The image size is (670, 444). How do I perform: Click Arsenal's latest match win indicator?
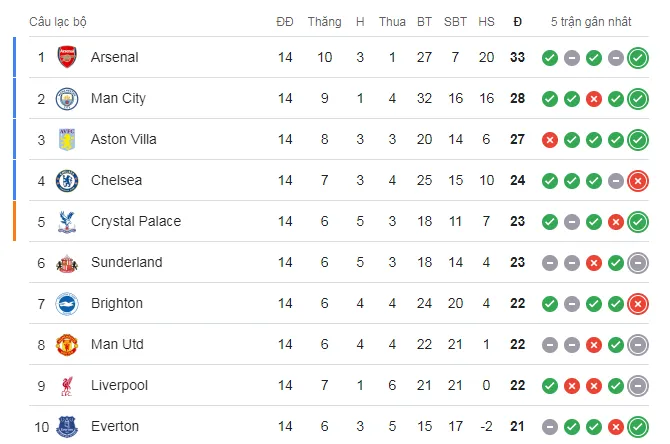638,58
